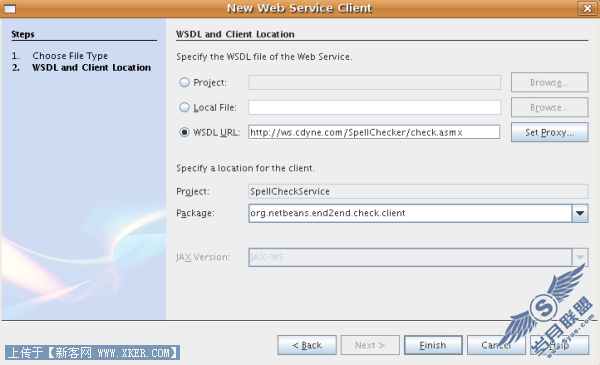Screen dimensions: 600x365
Task: Open Help for this wizard
Action: click(559, 345)
